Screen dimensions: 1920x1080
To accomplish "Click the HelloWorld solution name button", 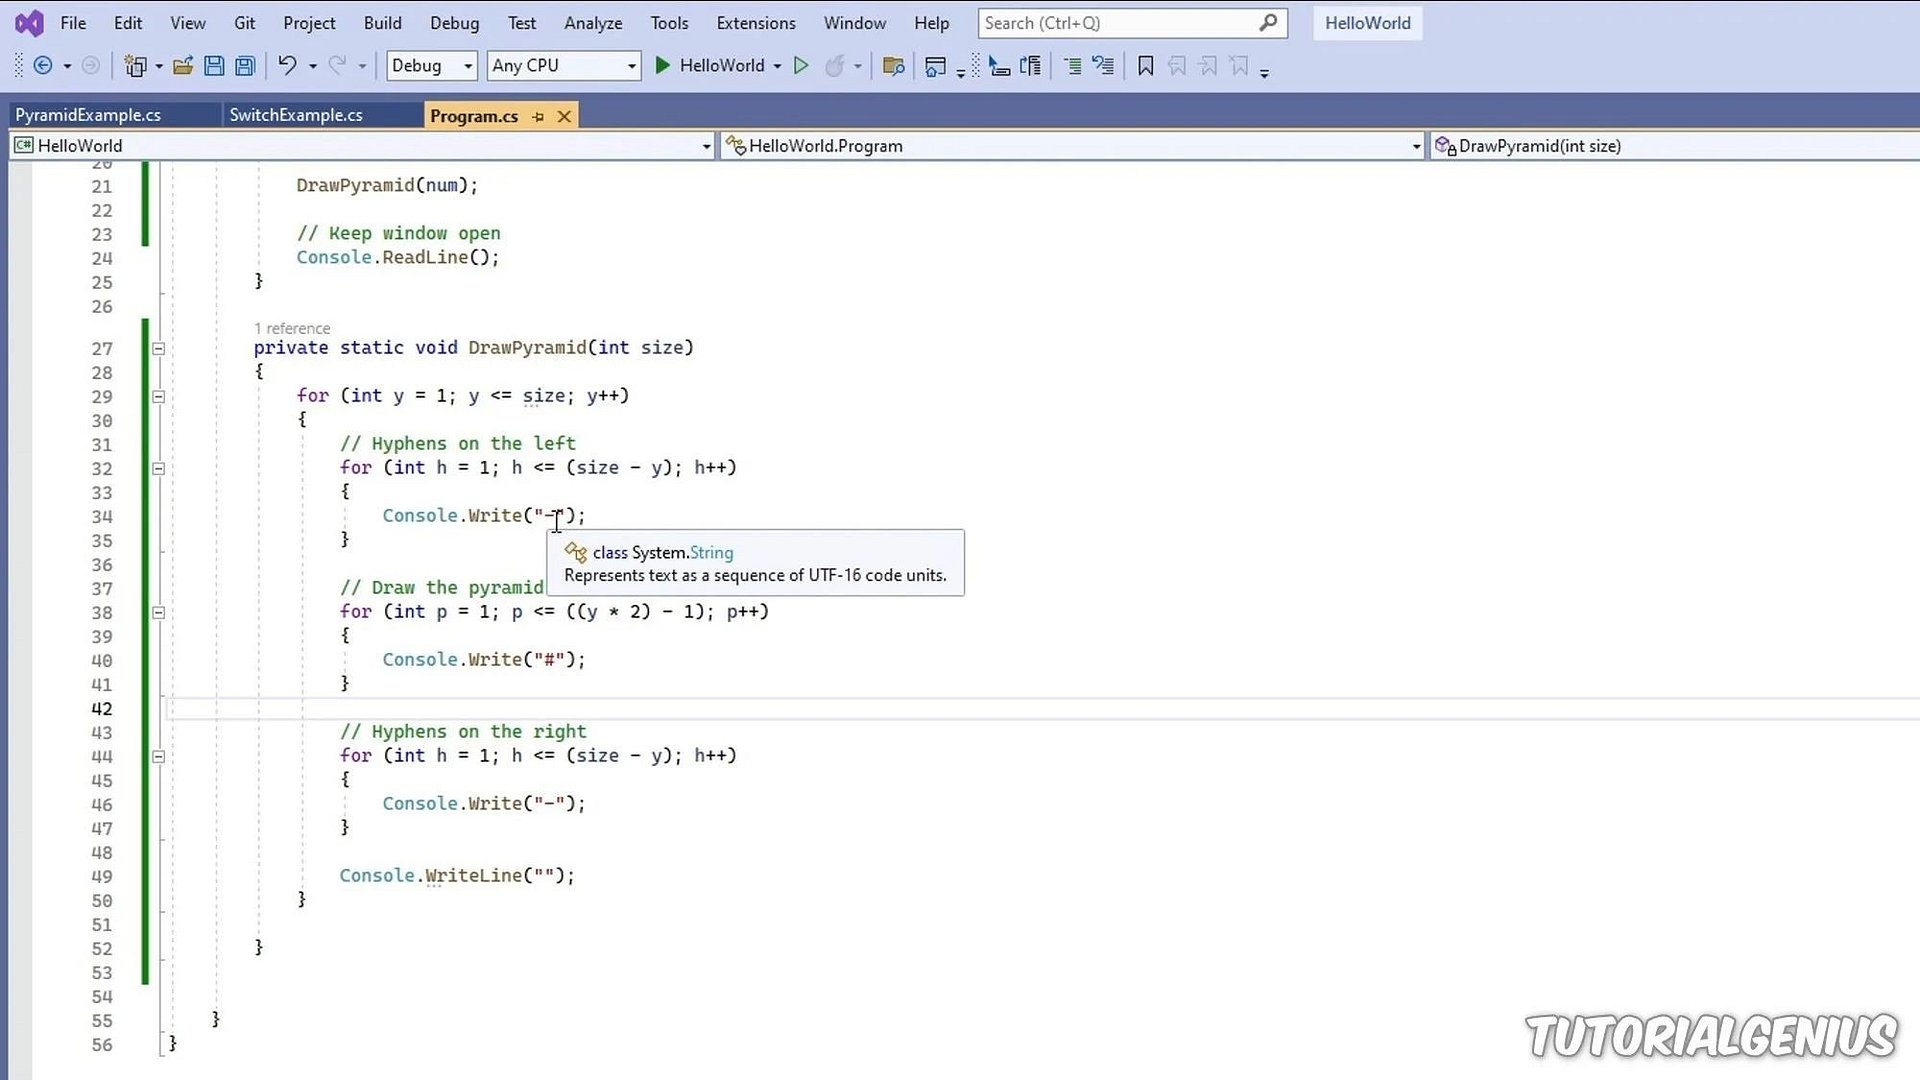I will 1367,23.
